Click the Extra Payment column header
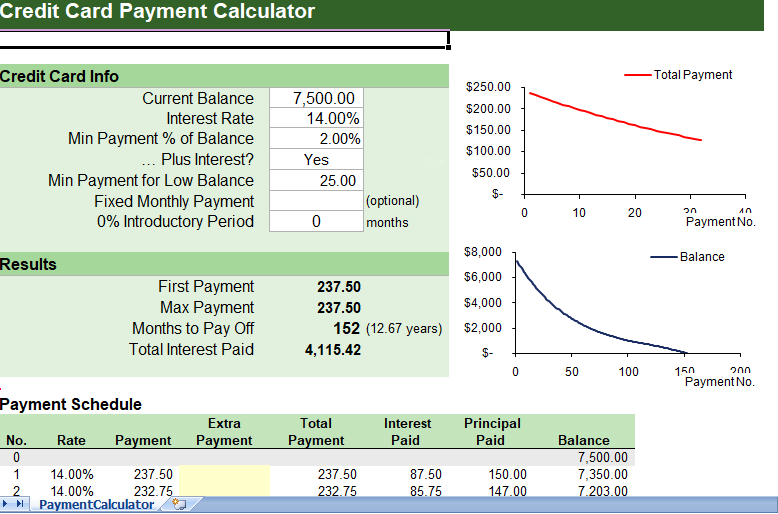778x514 pixels. click(224, 432)
